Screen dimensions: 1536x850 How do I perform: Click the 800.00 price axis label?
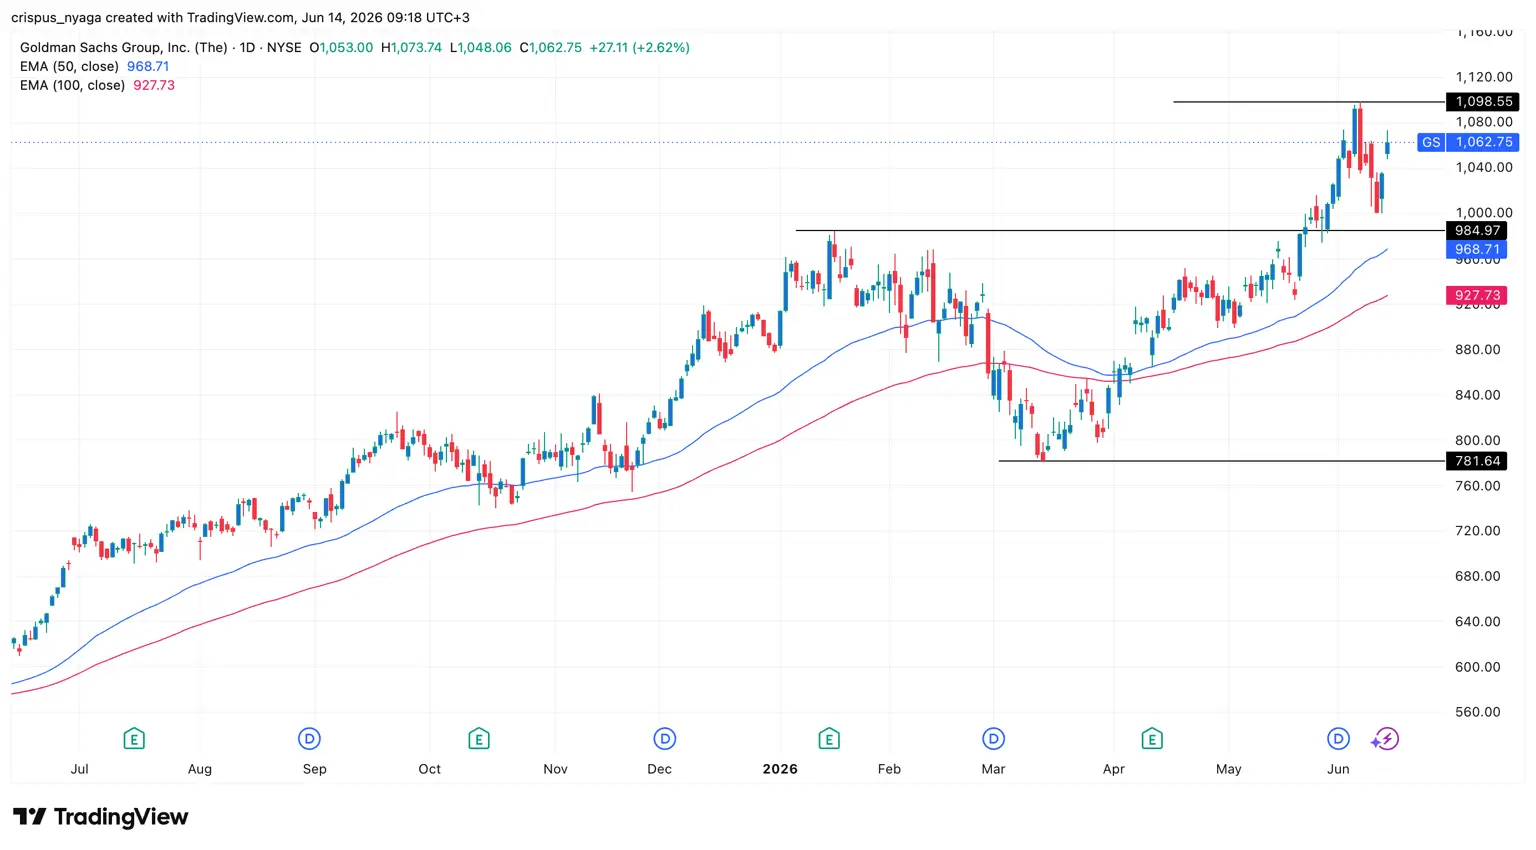tap(1478, 440)
